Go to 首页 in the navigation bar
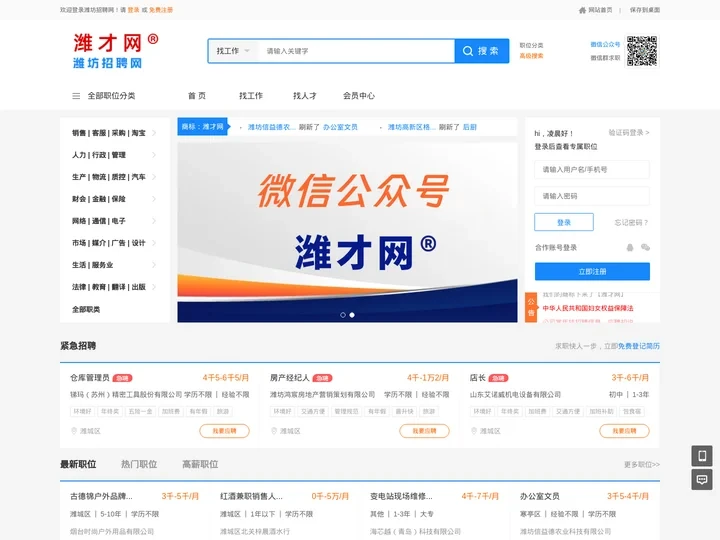 pos(197,96)
